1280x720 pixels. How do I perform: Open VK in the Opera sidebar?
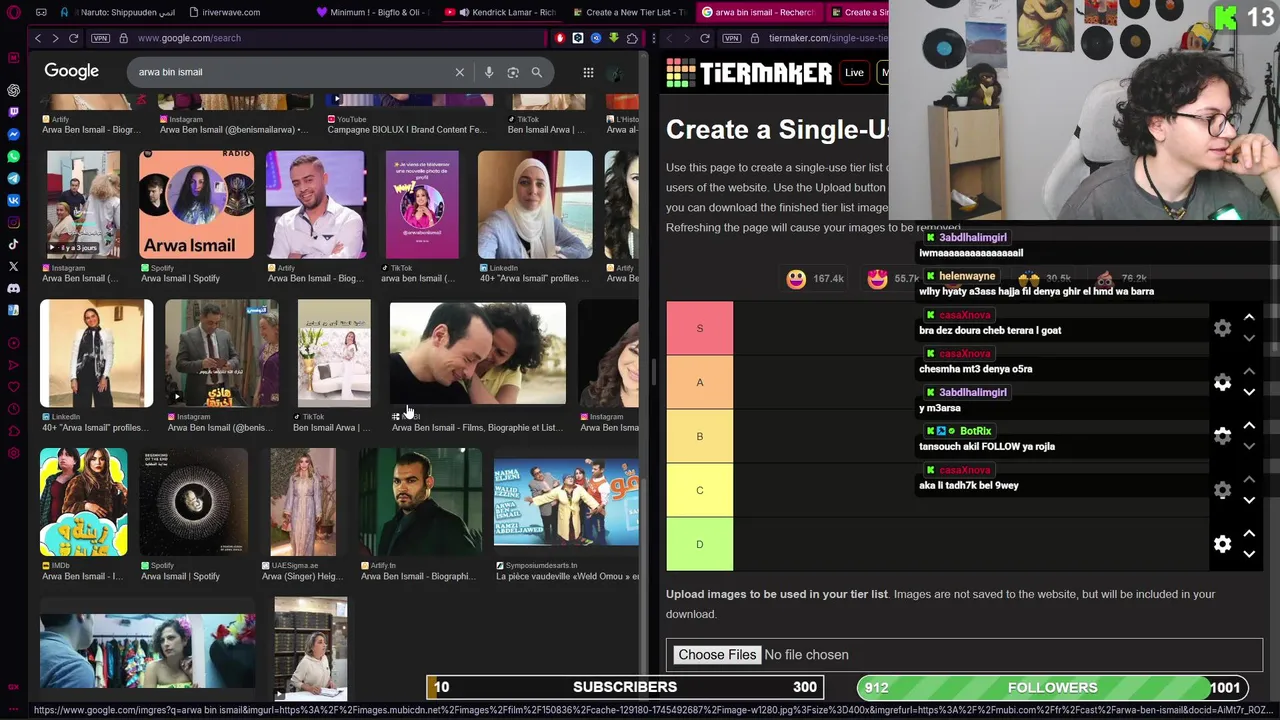coord(13,200)
